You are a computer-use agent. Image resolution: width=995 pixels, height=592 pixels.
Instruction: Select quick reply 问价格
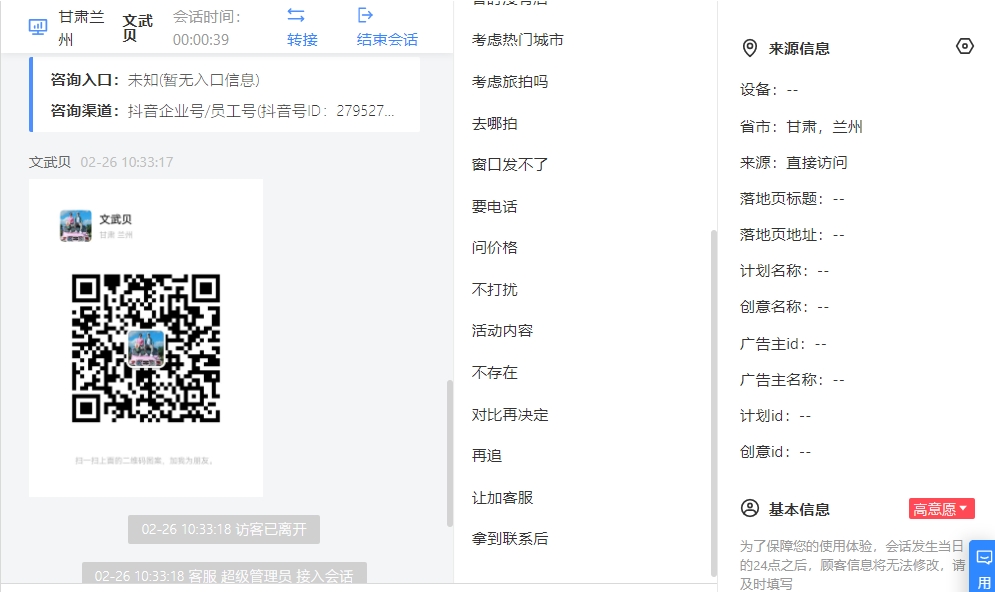494,247
